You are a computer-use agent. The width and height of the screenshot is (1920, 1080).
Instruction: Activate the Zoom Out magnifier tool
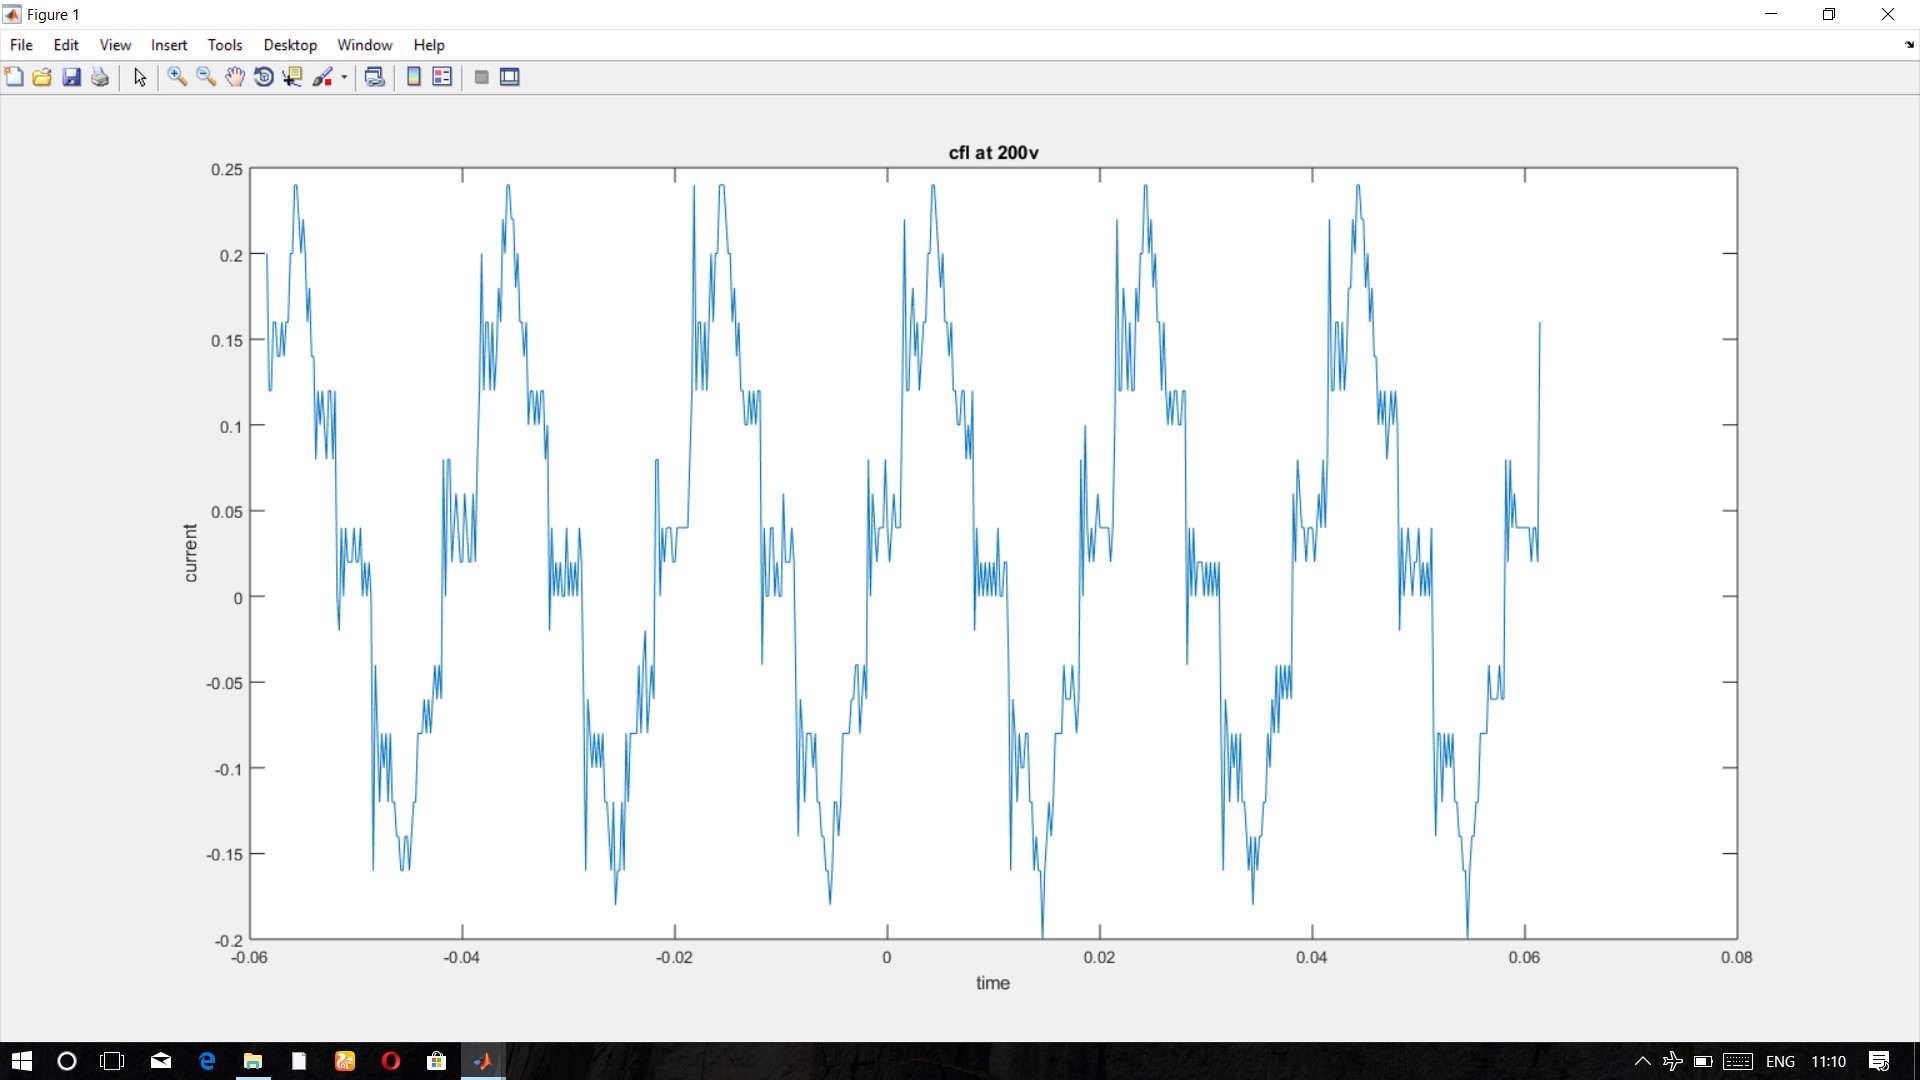coord(206,77)
